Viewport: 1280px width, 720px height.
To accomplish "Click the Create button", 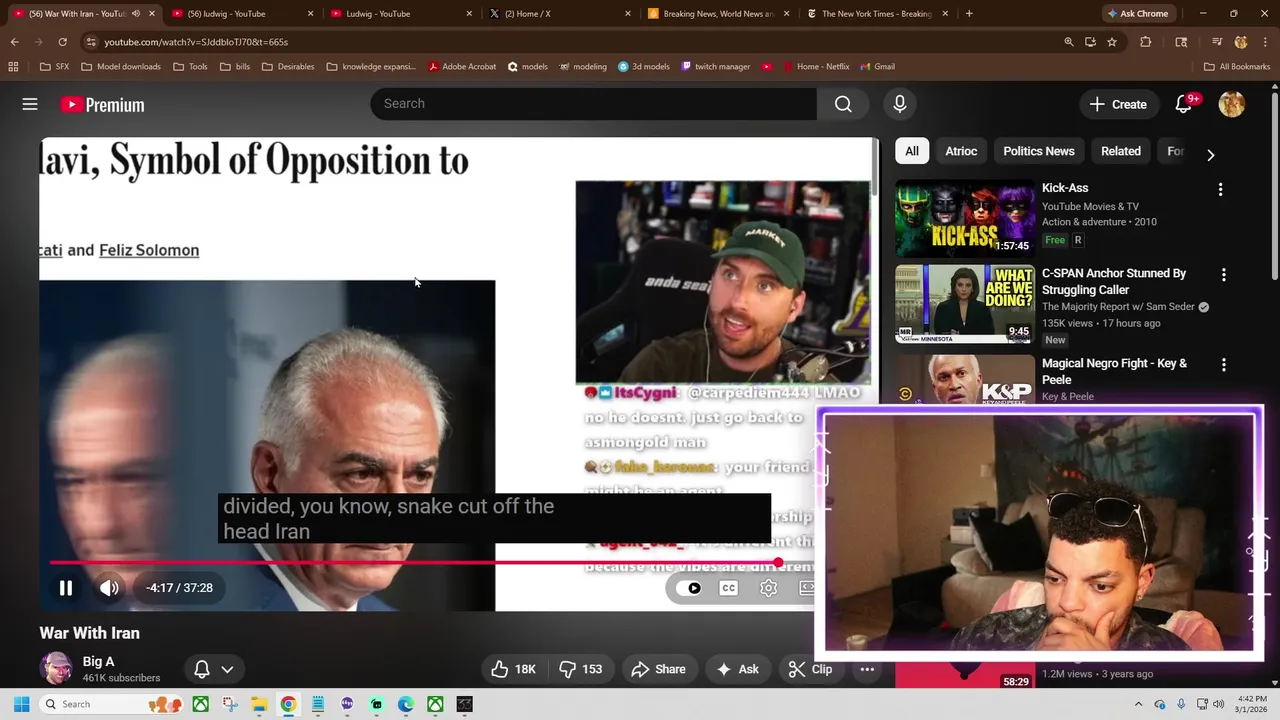I will (1118, 104).
